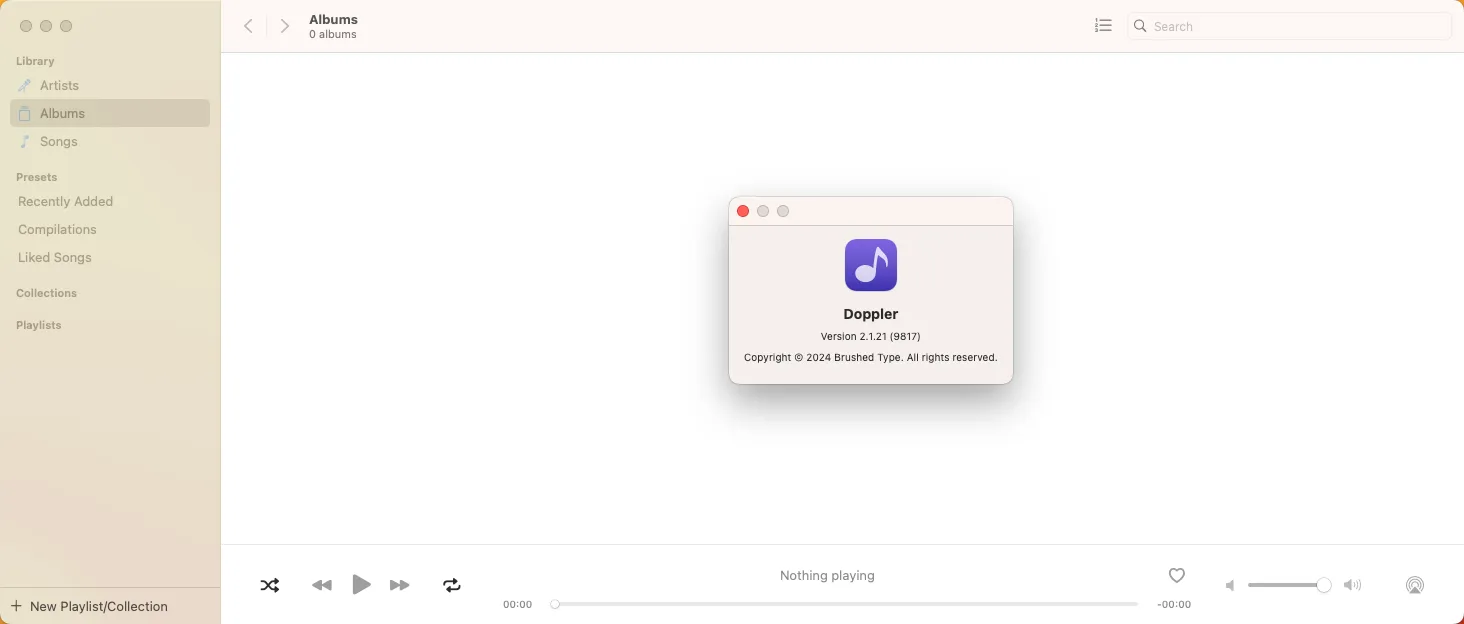Toggle repeat mode
The height and width of the screenshot is (624, 1464).
point(452,585)
